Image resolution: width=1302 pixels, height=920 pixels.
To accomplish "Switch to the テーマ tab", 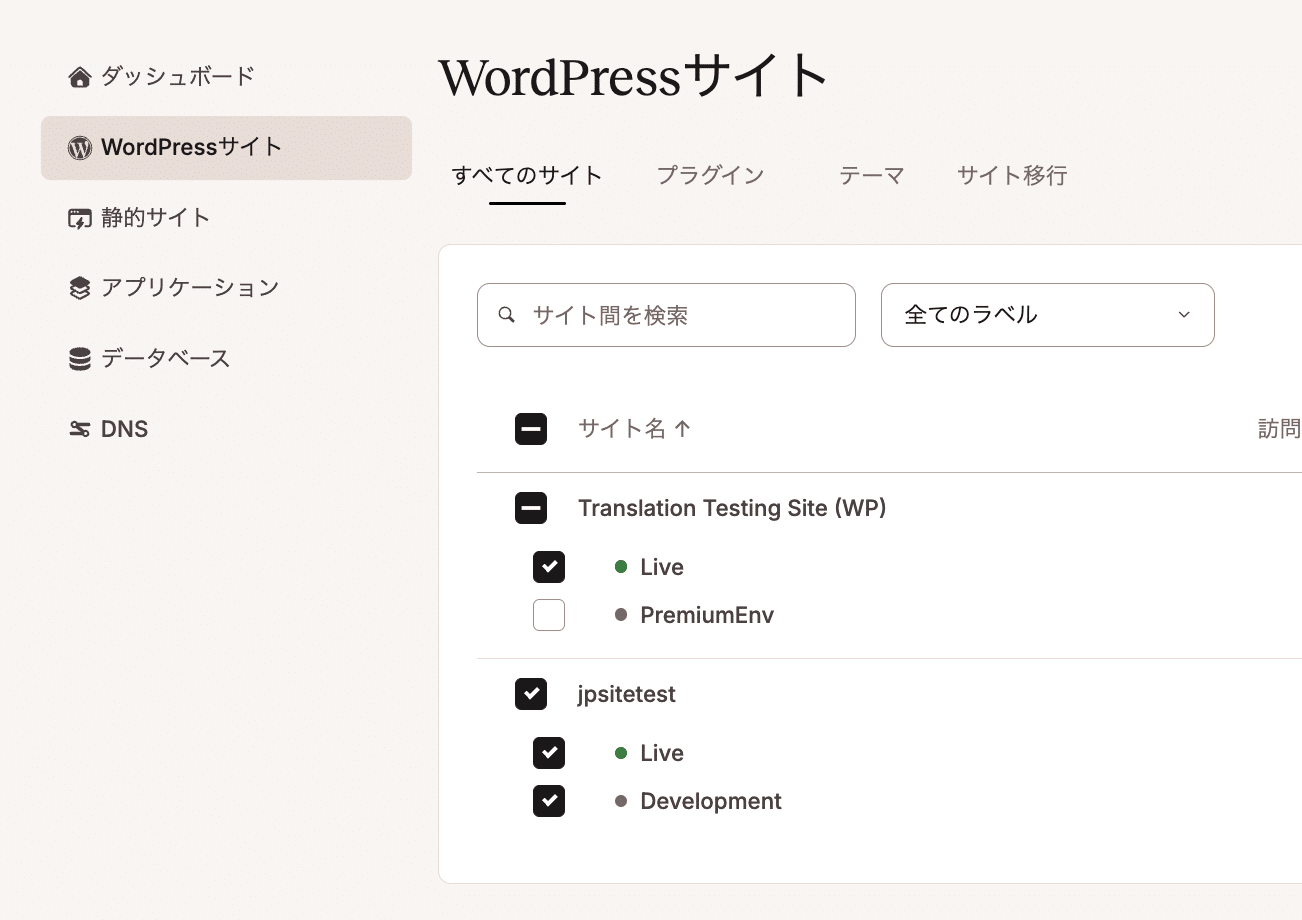I will [871, 176].
